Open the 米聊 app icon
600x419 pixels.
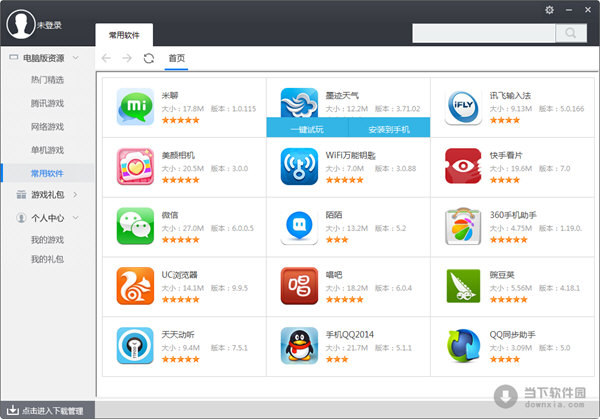pos(135,107)
